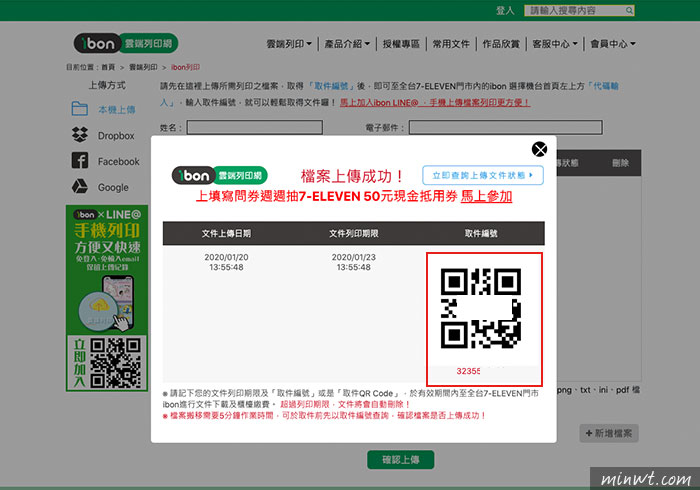The image size is (700, 490).
Task: Click 立即查詢上傳文件狀態 button
Action: click(483, 175)
